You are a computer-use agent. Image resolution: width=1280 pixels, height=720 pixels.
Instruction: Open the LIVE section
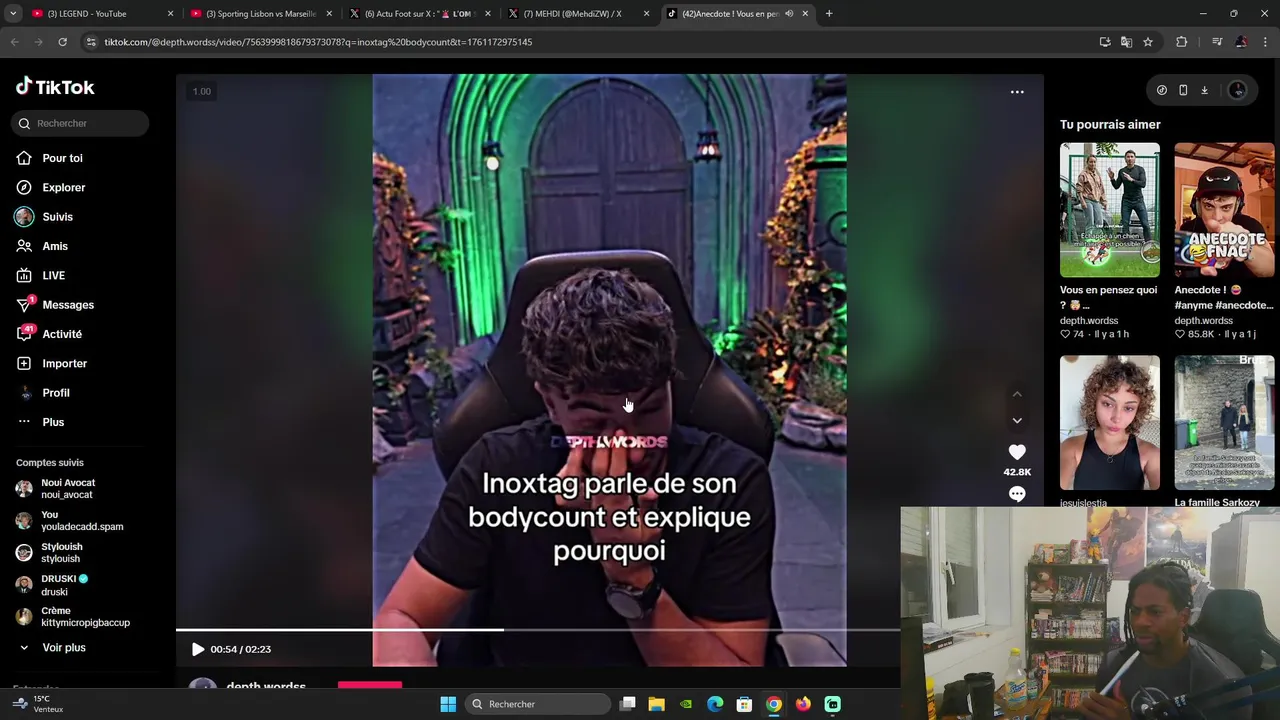[x=41, y=275]
